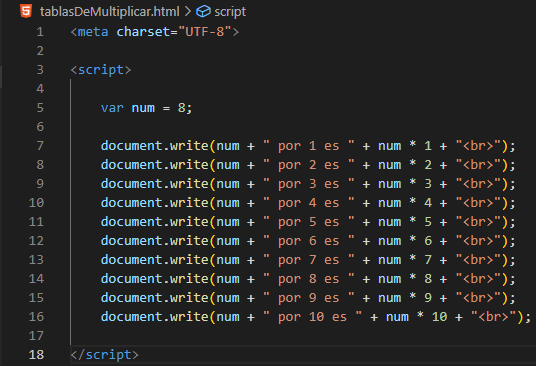Open tablasDeMultiplicar.html breadcrumb item
This screenshot has width=536, height=366.
(109, 12)
